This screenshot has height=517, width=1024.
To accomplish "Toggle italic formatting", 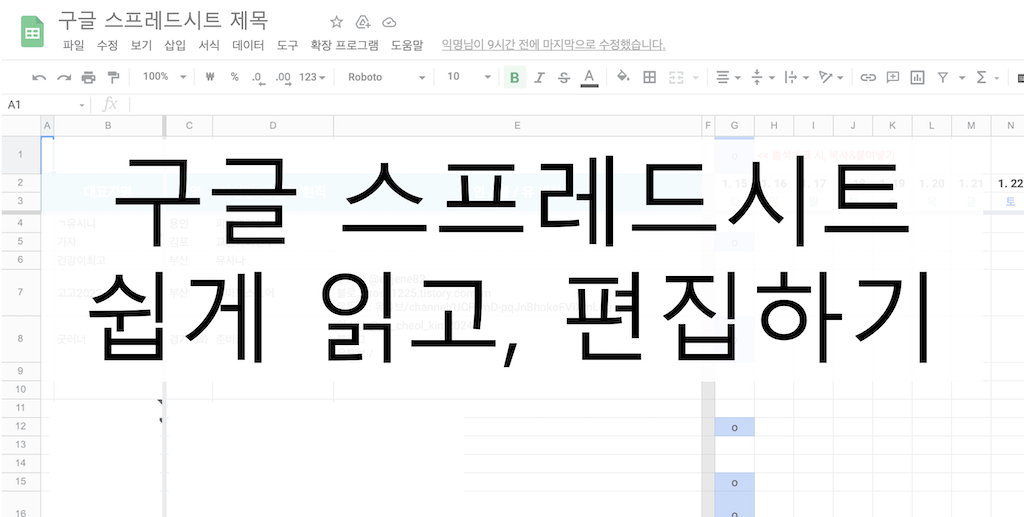I will pyautogui.click(x=539, y=78).
